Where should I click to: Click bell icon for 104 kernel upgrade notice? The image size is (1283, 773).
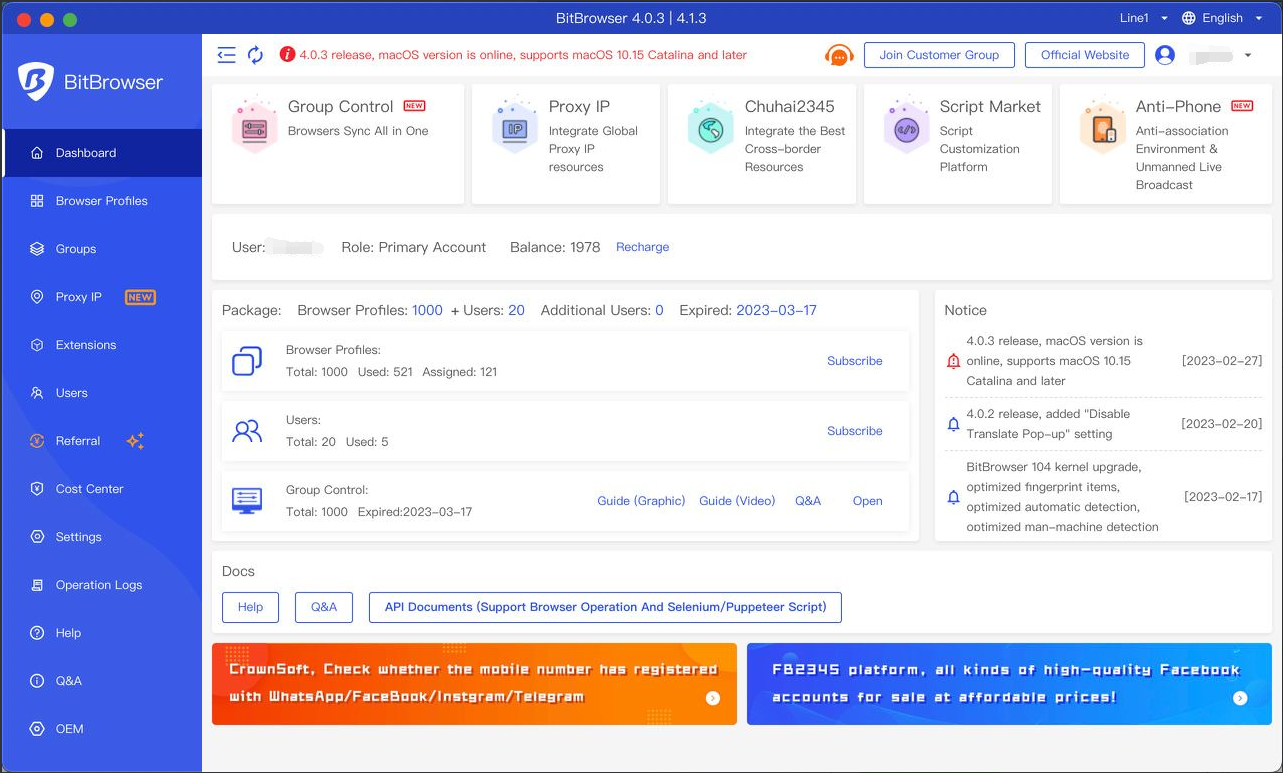[x=953, y=497]
